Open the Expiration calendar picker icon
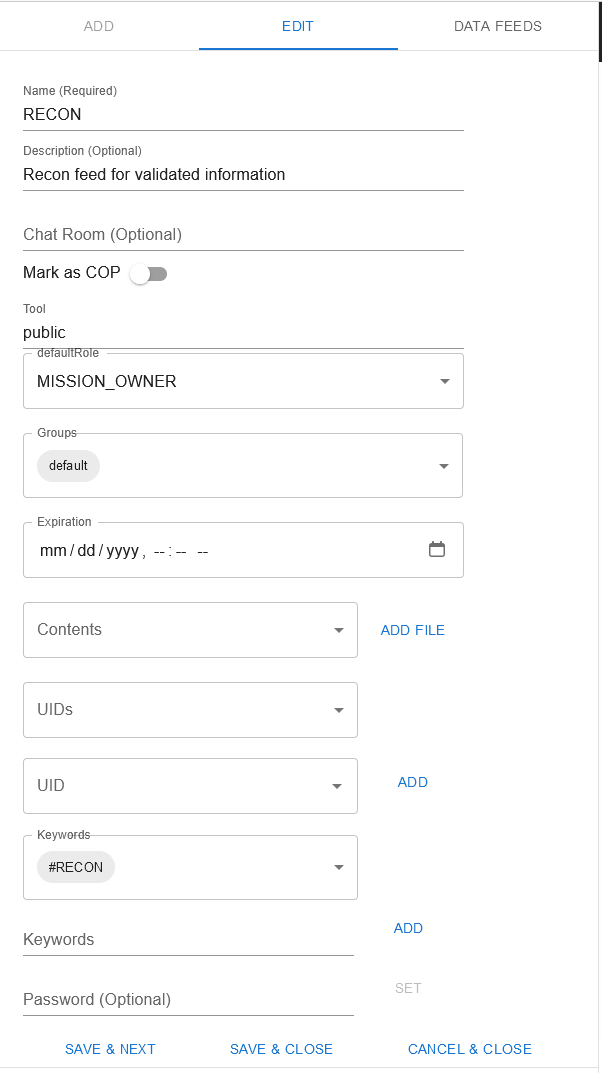The image size is (602, 1073). (x=436, y=549)
